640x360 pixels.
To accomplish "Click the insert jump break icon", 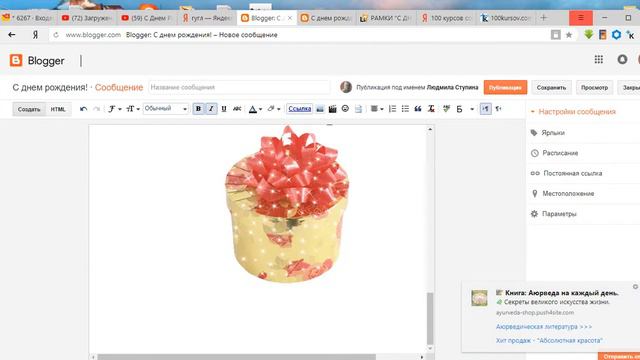I will pyautogui.click(x=358, y=109).
